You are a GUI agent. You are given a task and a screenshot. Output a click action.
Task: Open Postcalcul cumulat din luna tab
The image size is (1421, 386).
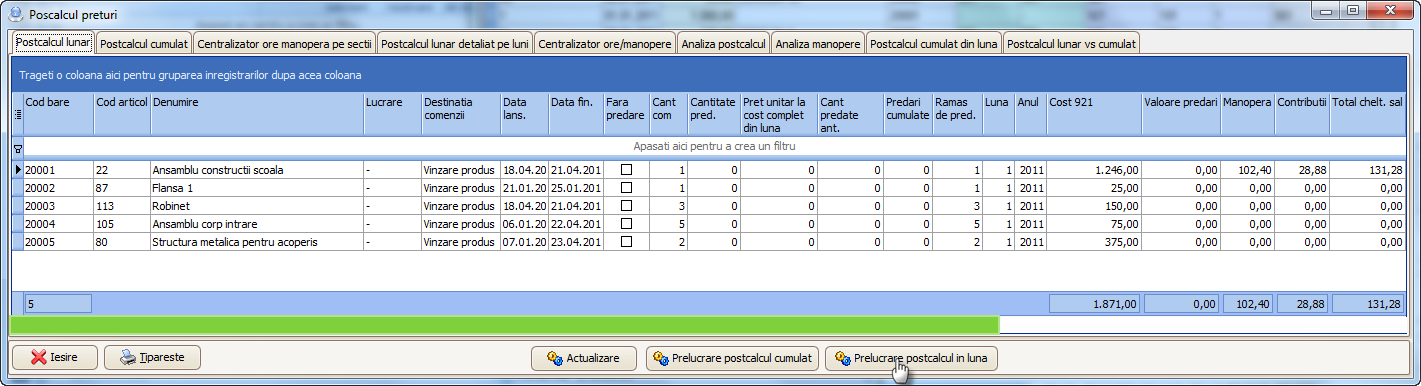(x=934, y=44)
